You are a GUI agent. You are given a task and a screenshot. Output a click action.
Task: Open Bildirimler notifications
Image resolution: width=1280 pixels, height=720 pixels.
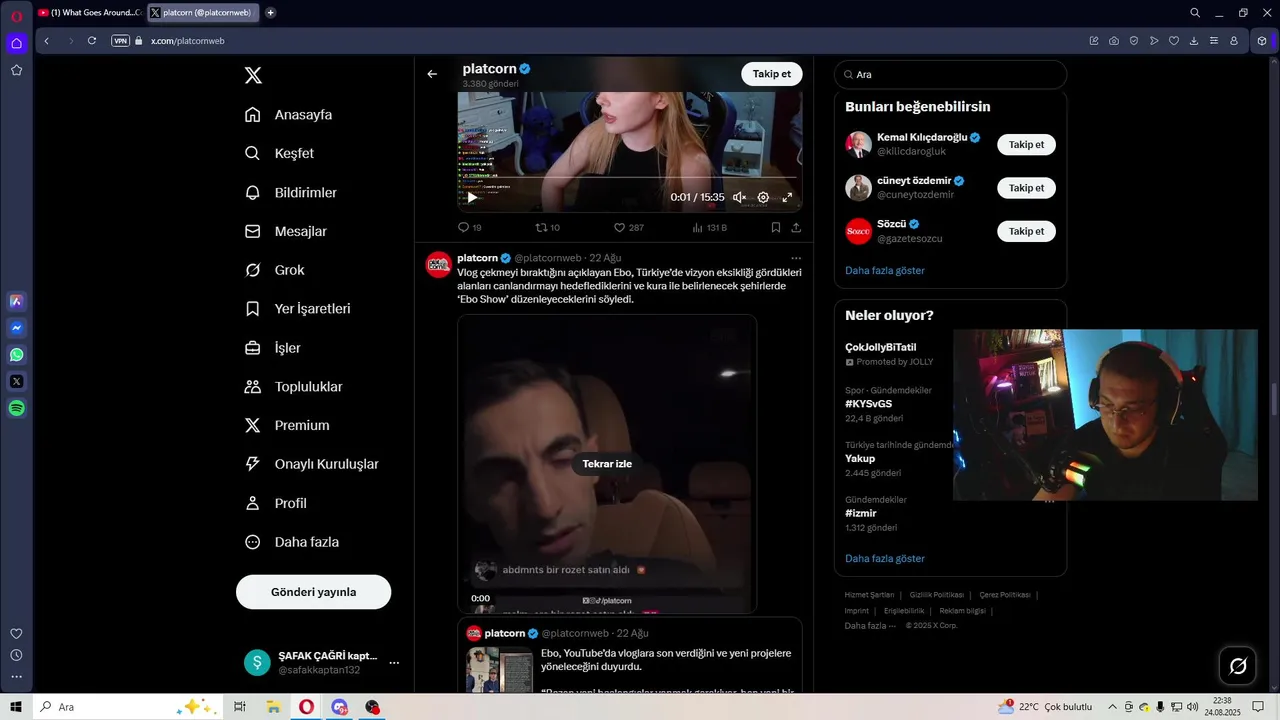(x=290, y=193)
